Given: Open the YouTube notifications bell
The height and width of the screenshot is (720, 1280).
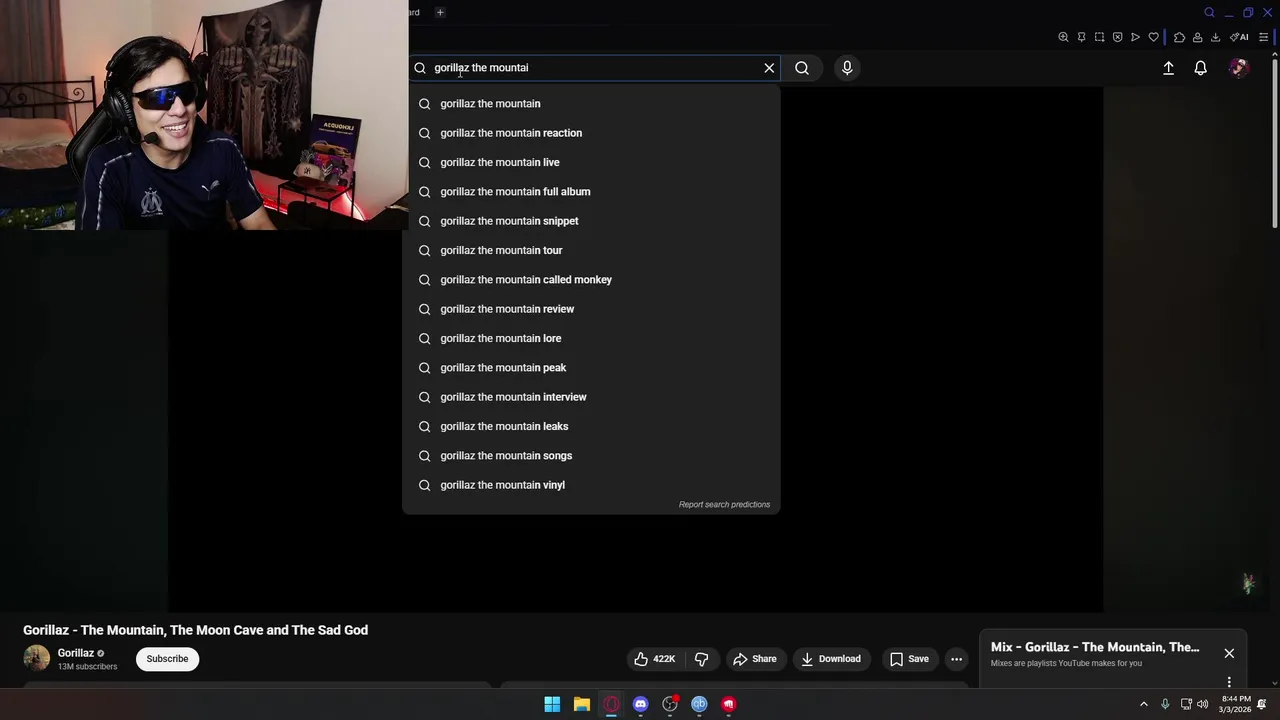Looking at the screenshot, I should point(1200,68).
